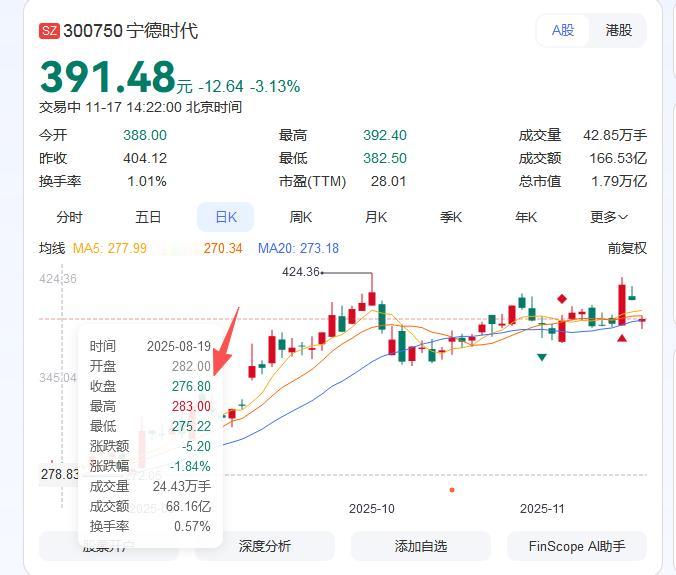The width and height of the screenshot is (676, 575).
Task: Click the 最高 value 392.40
Action: pyautogui.click(x=385, y=135)
